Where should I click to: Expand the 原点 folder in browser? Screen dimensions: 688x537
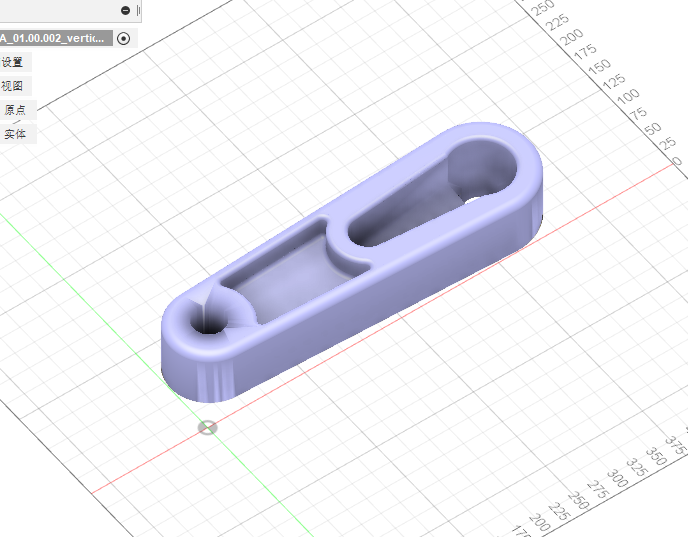[14, 110]
